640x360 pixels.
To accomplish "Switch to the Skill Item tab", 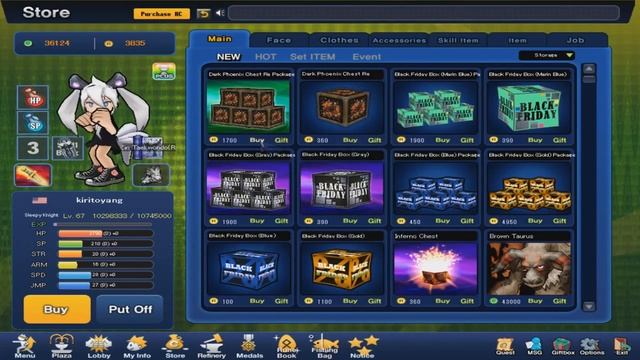I will (x=458, y=40).
